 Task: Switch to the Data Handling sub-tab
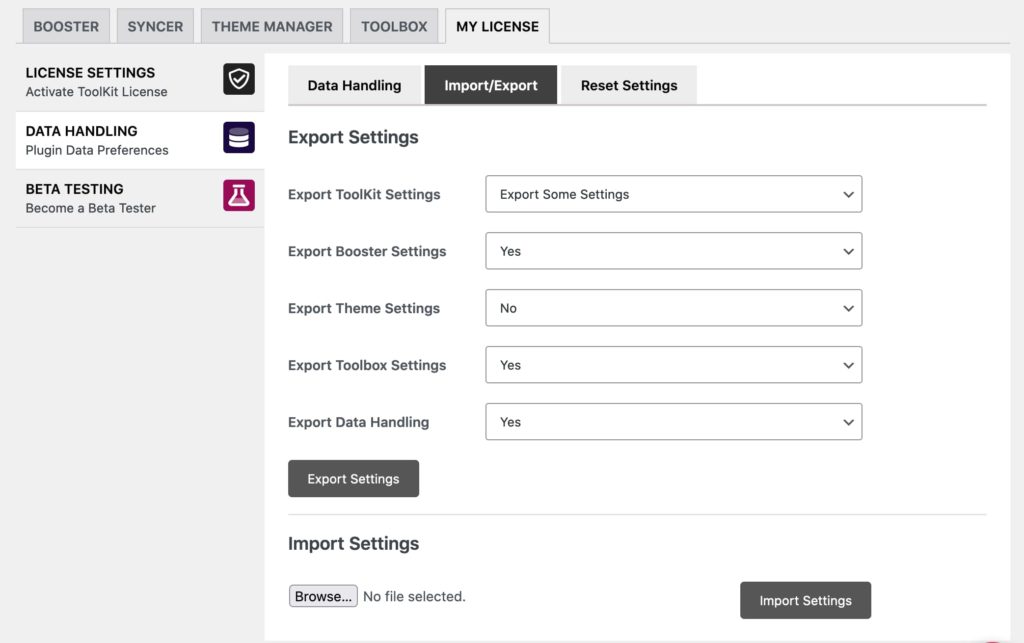(355, 85)
